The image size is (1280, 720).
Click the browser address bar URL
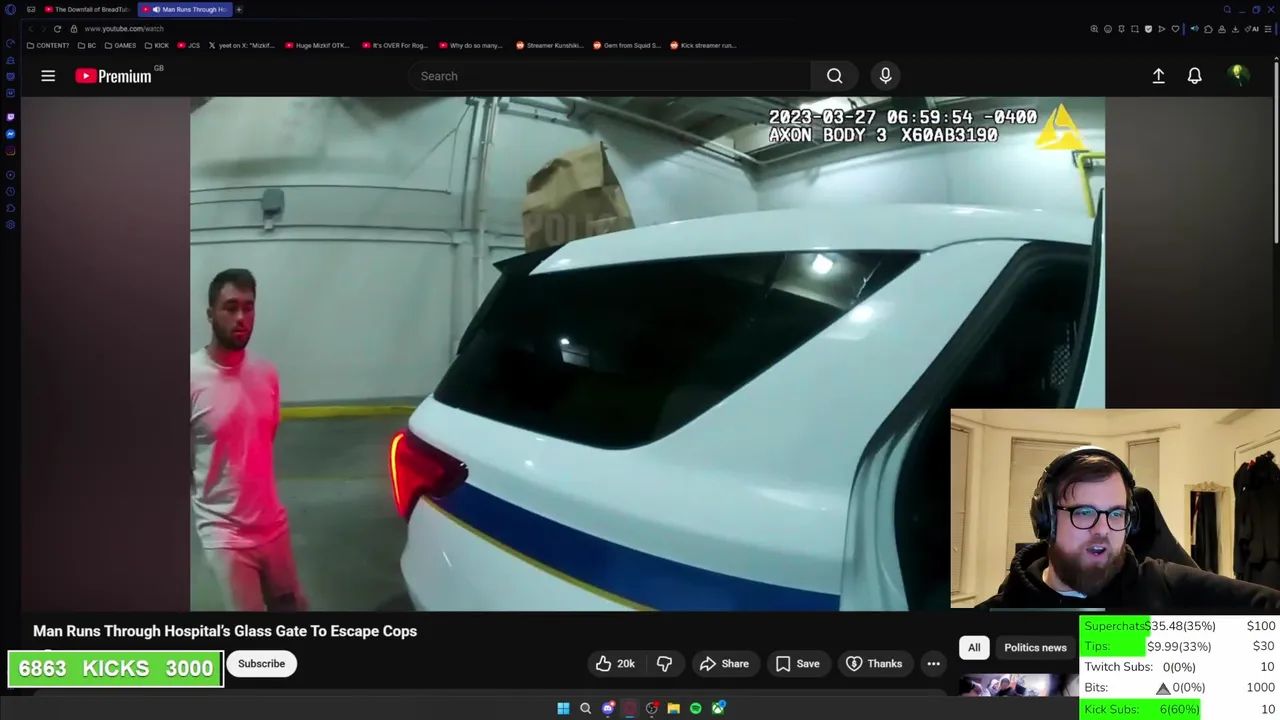(124, 29)
